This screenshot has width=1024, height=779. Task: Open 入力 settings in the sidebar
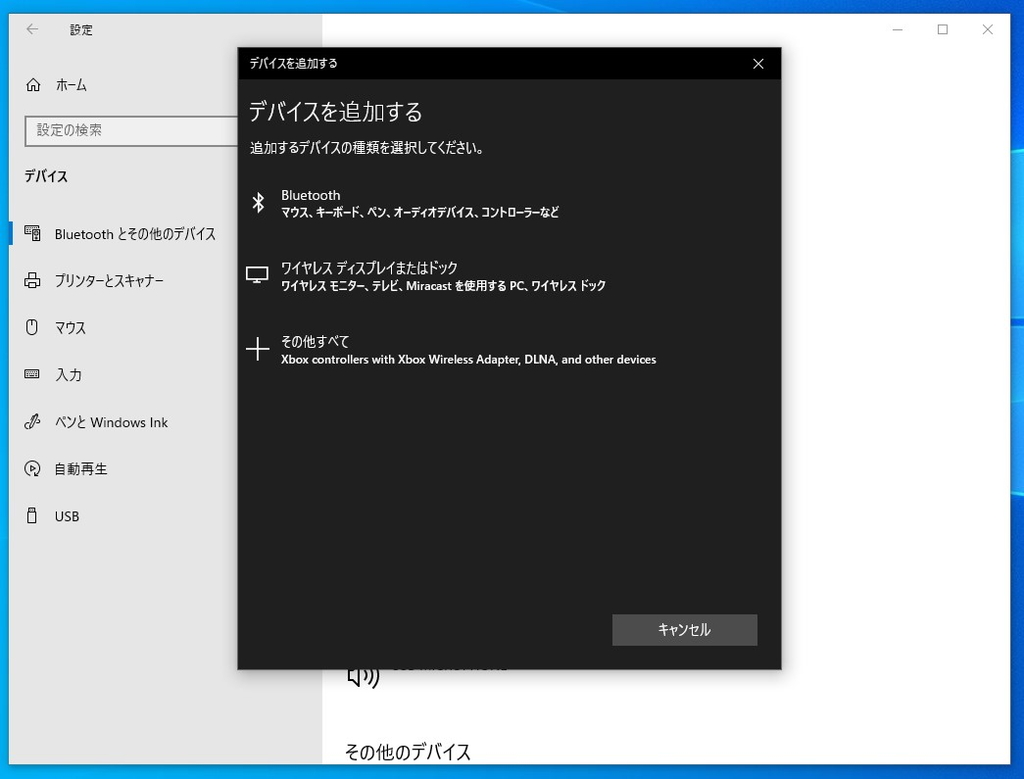(x=68, y=375)
